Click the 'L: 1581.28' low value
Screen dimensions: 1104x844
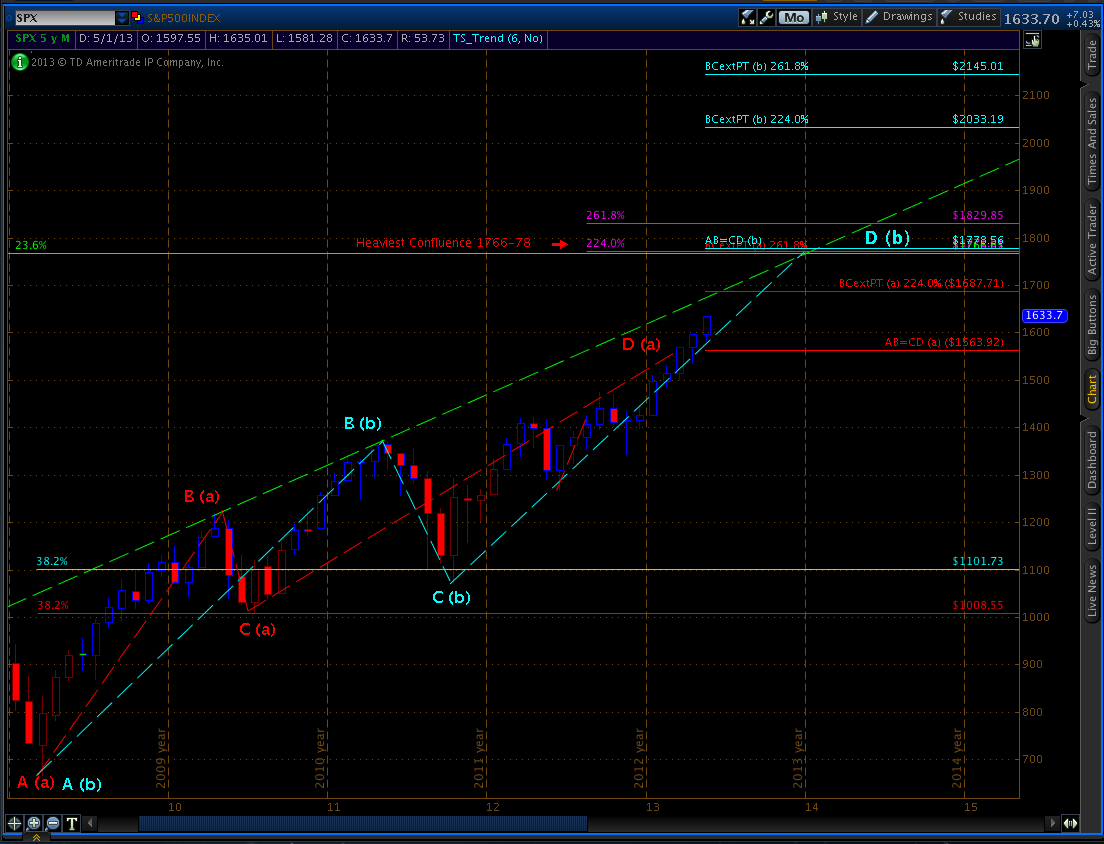304,39
